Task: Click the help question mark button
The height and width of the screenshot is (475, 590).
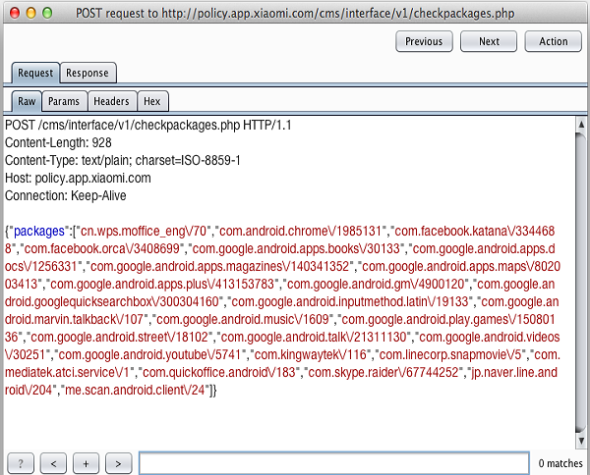Action: click(x=21, y=463)
